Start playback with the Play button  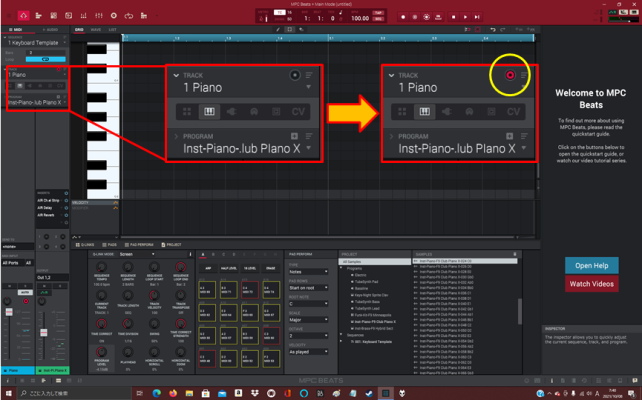465,17
